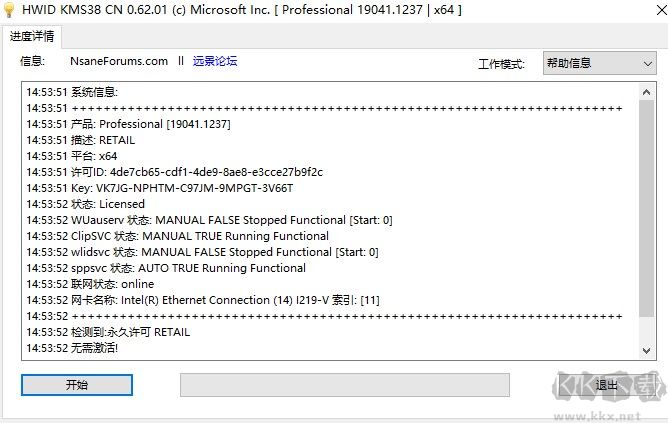Open the 远景论坛 forum link
Viewport: 668px width, 423px height.
(x=215, y=61)
